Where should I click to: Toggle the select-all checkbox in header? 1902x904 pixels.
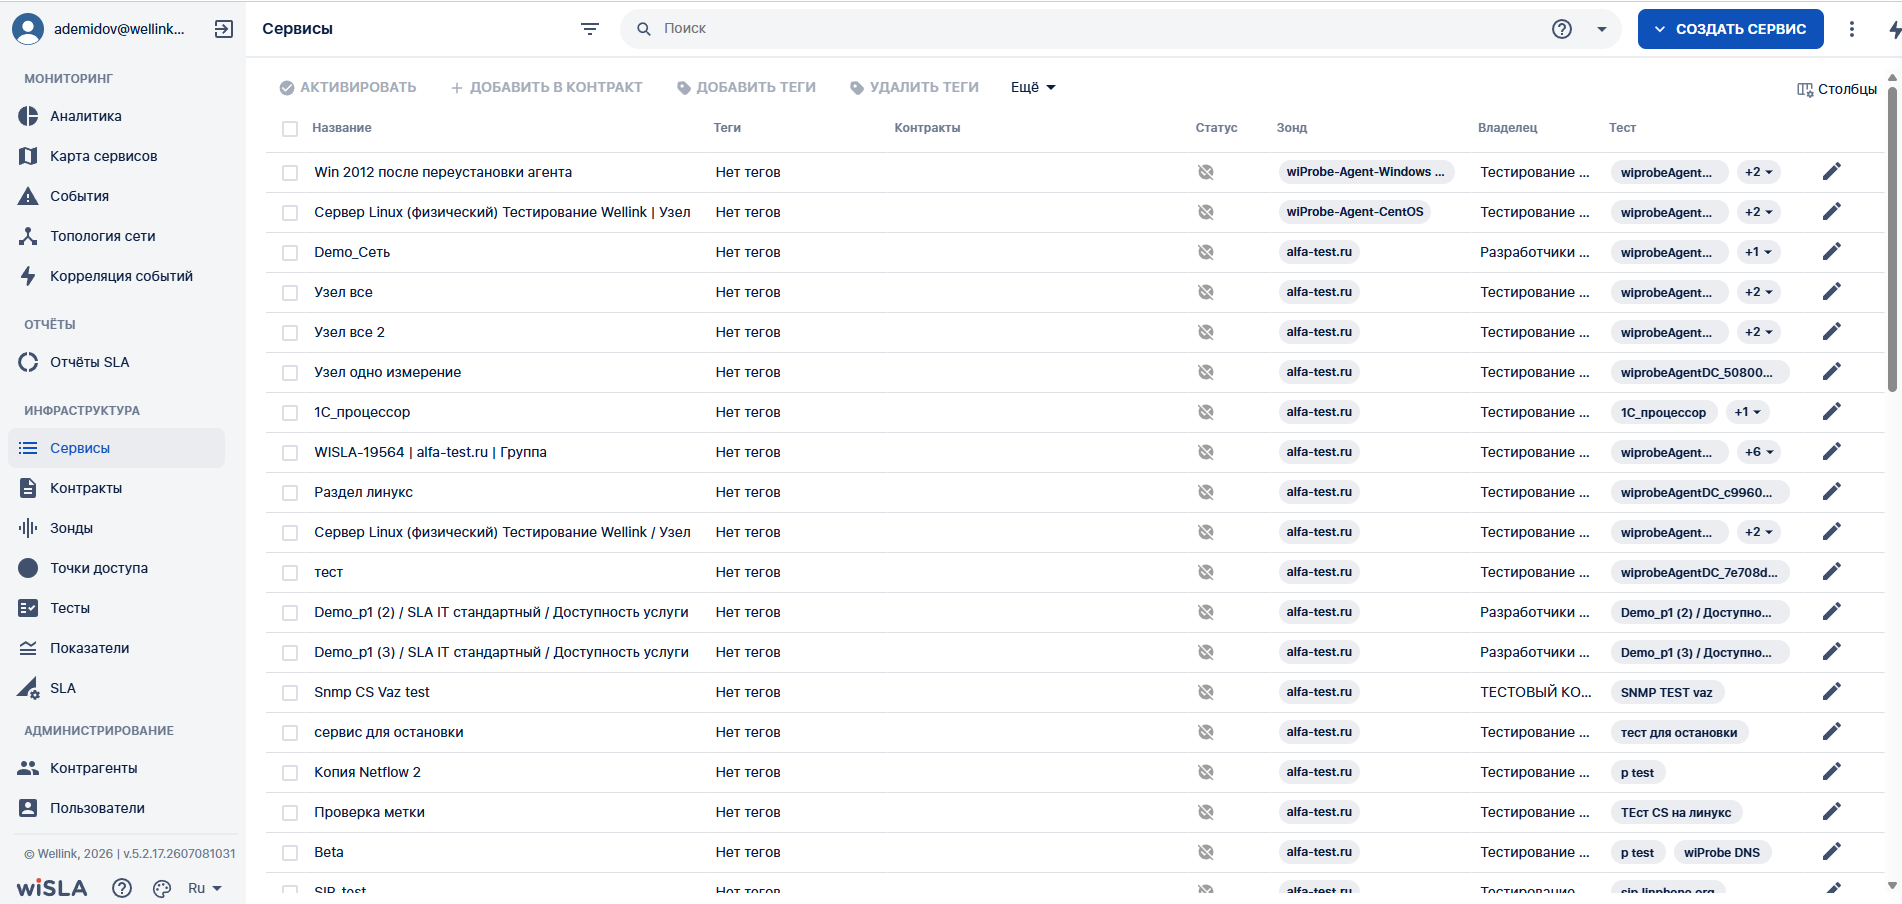(290, 129)
